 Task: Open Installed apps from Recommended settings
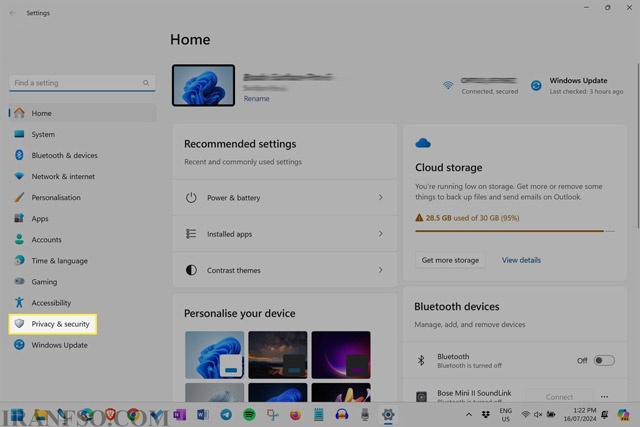pos(284,234)
